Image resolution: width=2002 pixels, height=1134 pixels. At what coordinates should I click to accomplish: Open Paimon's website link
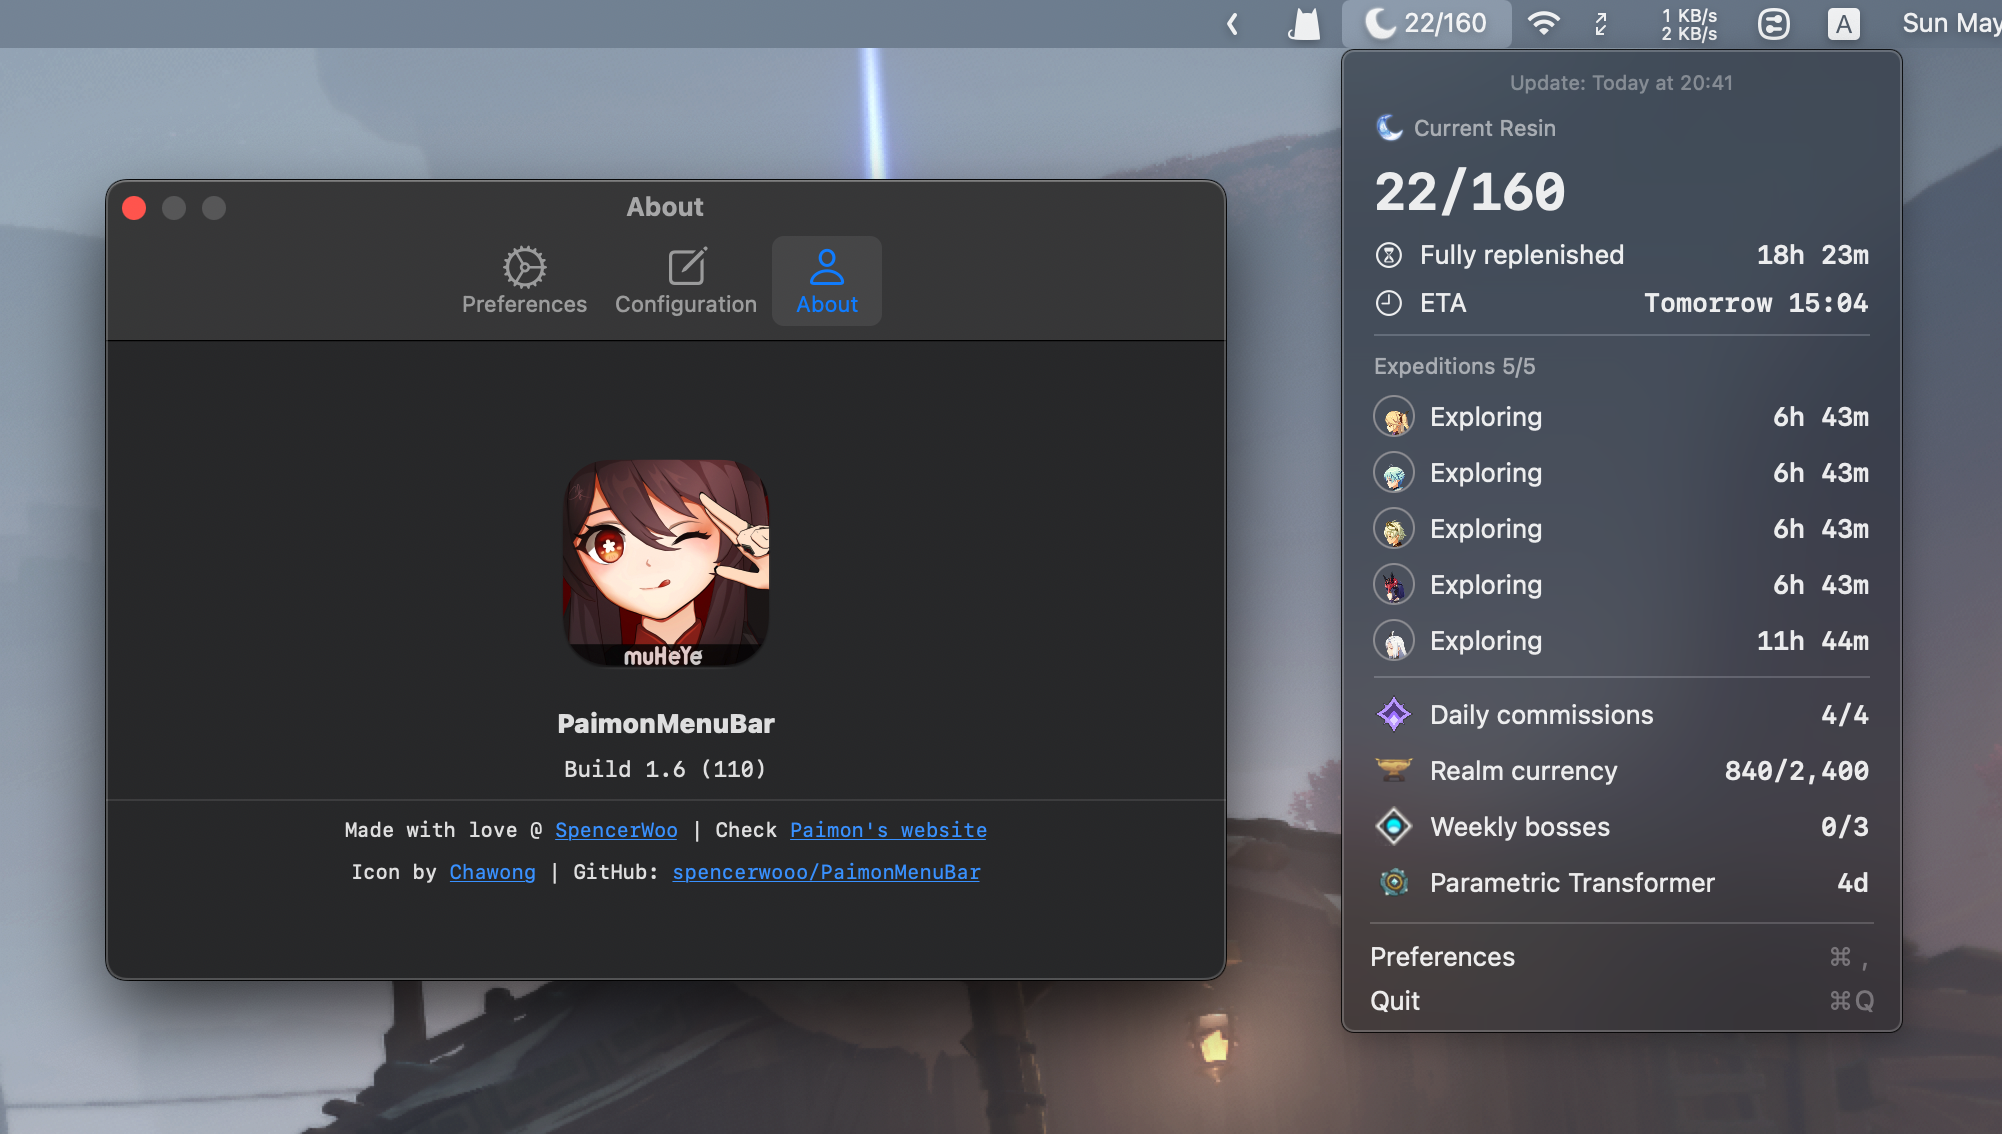tap(888, 830)
